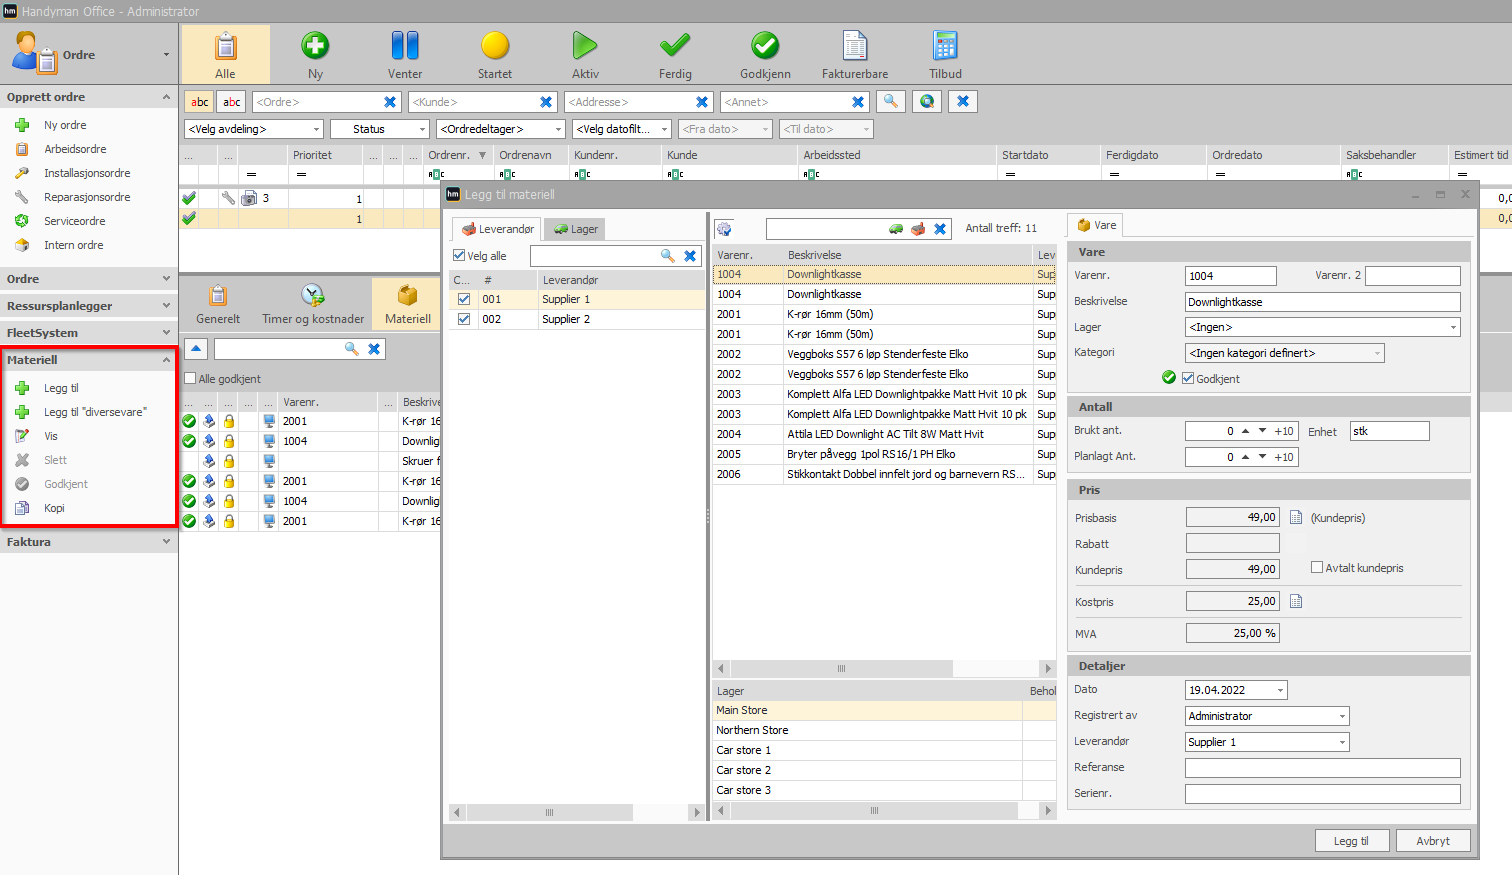Open the Tilbud calculator icon
The image size is (1512, 875).
pos(945,46)
